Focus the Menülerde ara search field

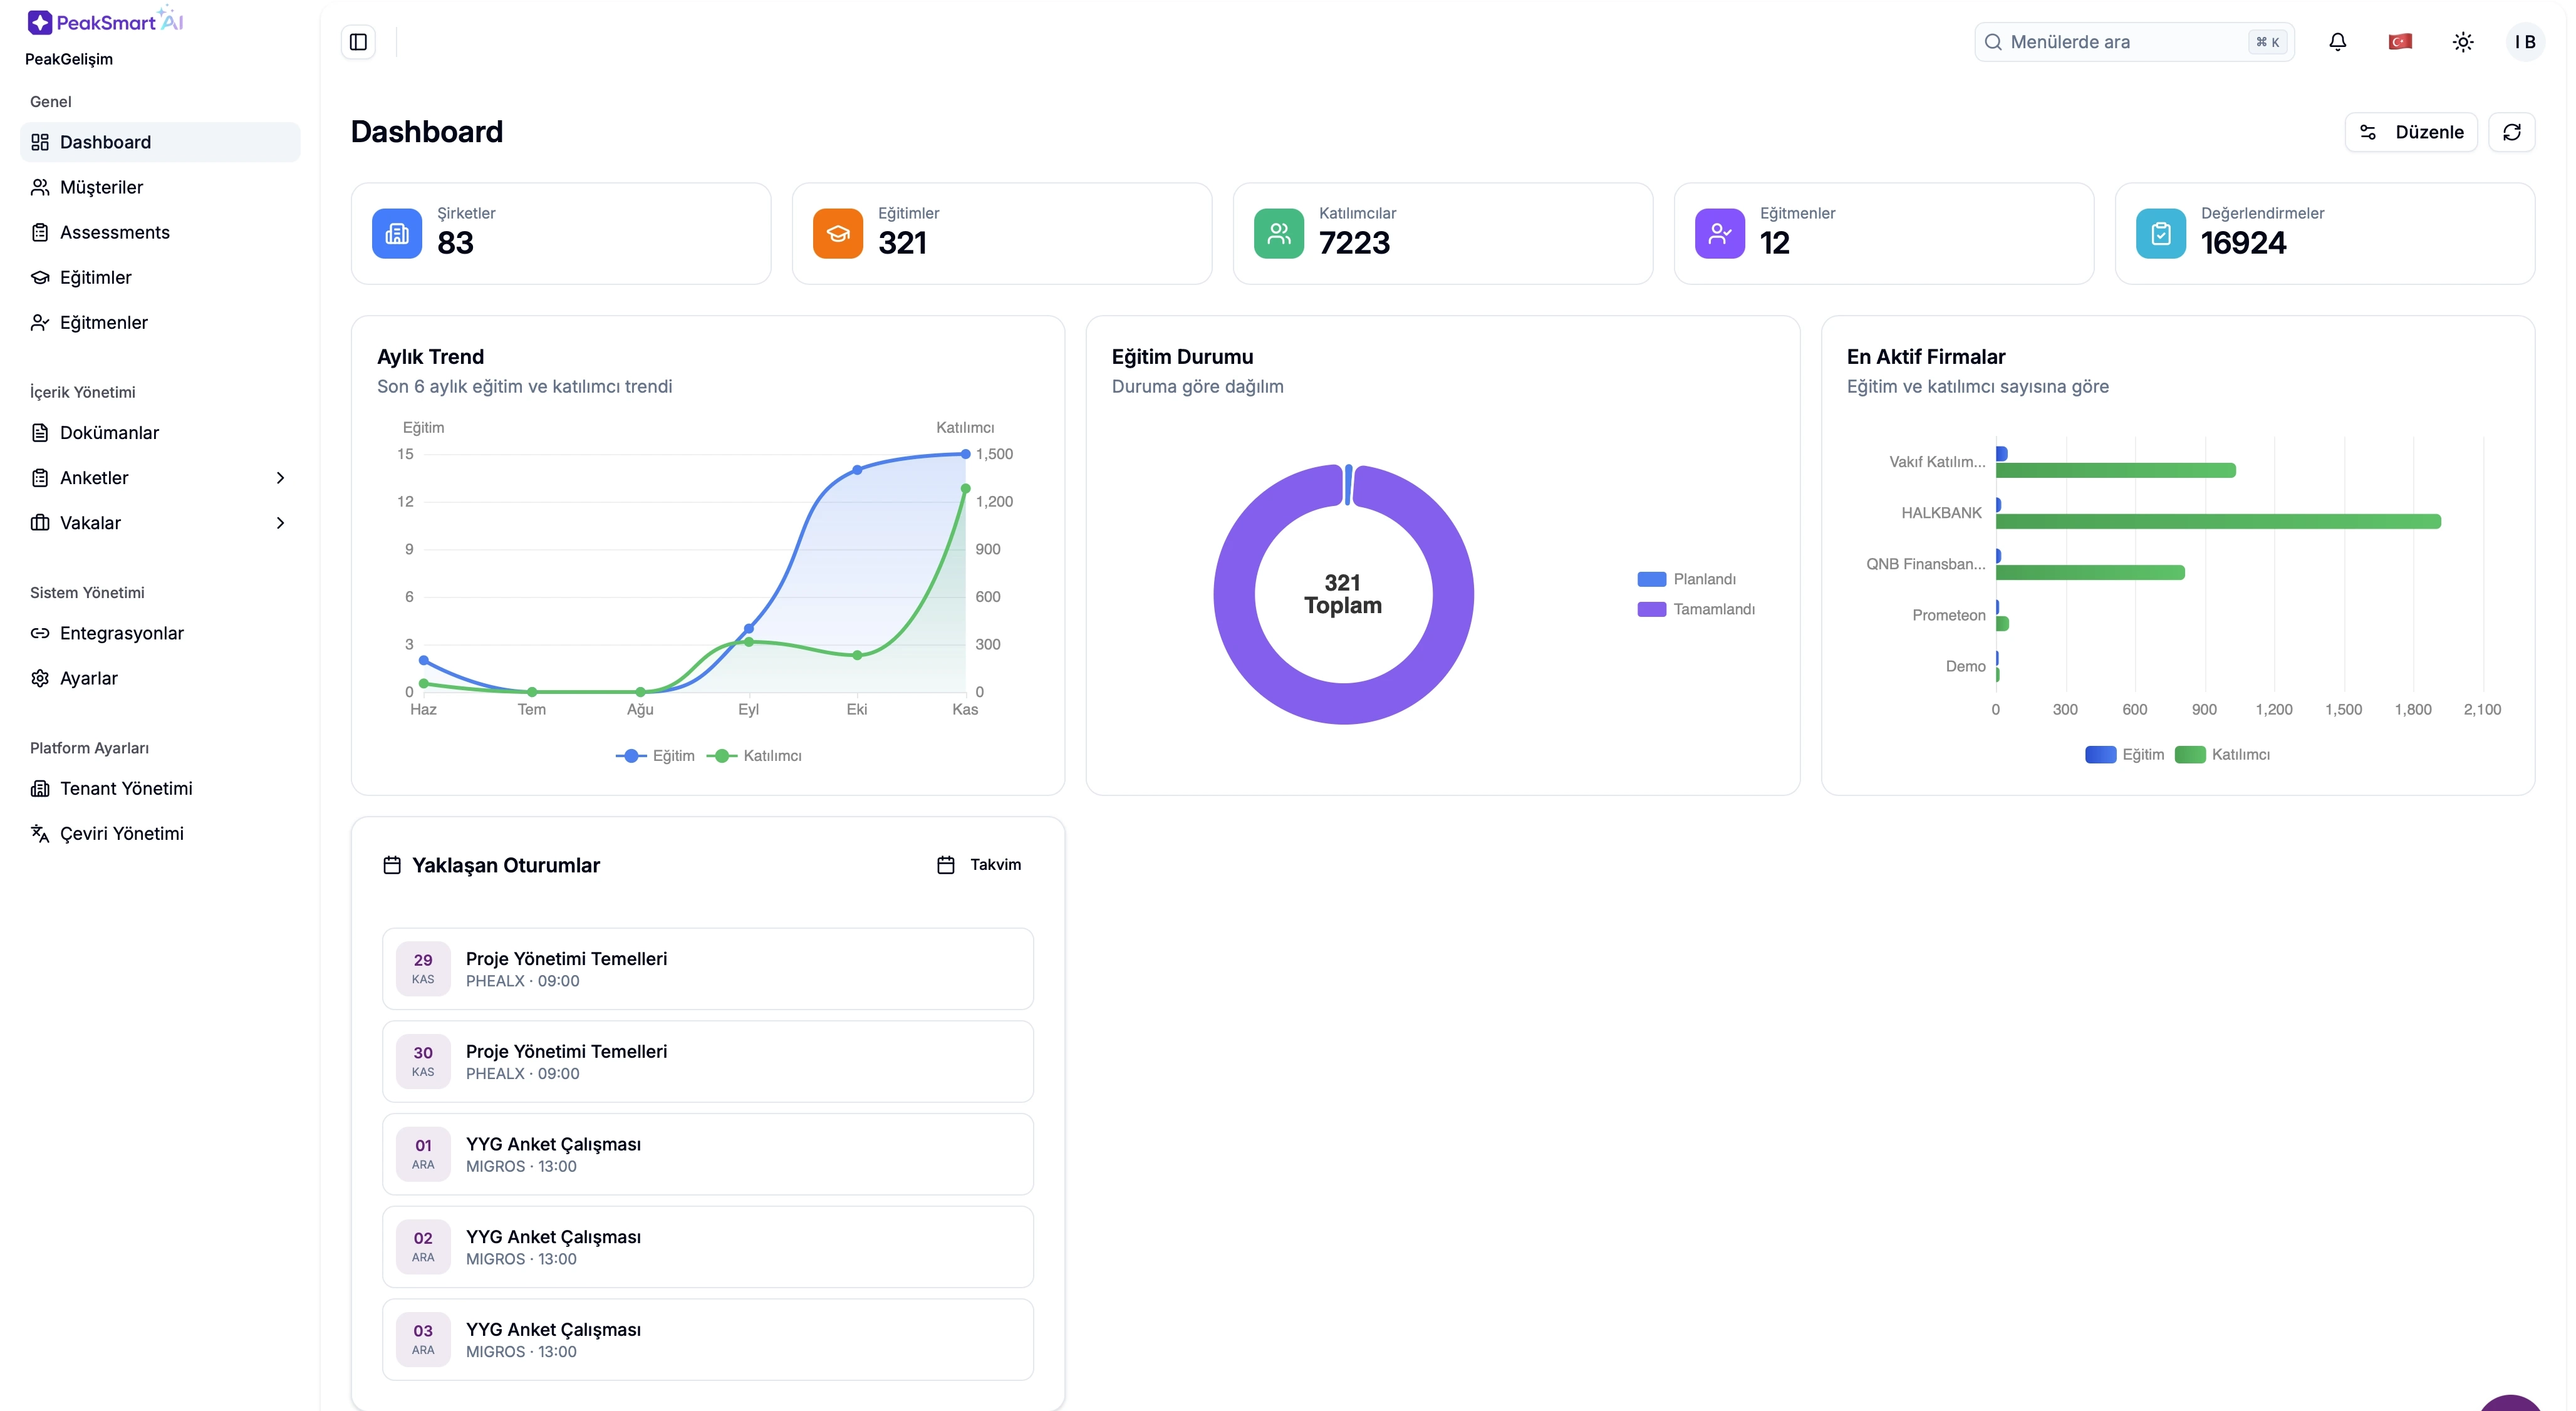[2120, 42]
